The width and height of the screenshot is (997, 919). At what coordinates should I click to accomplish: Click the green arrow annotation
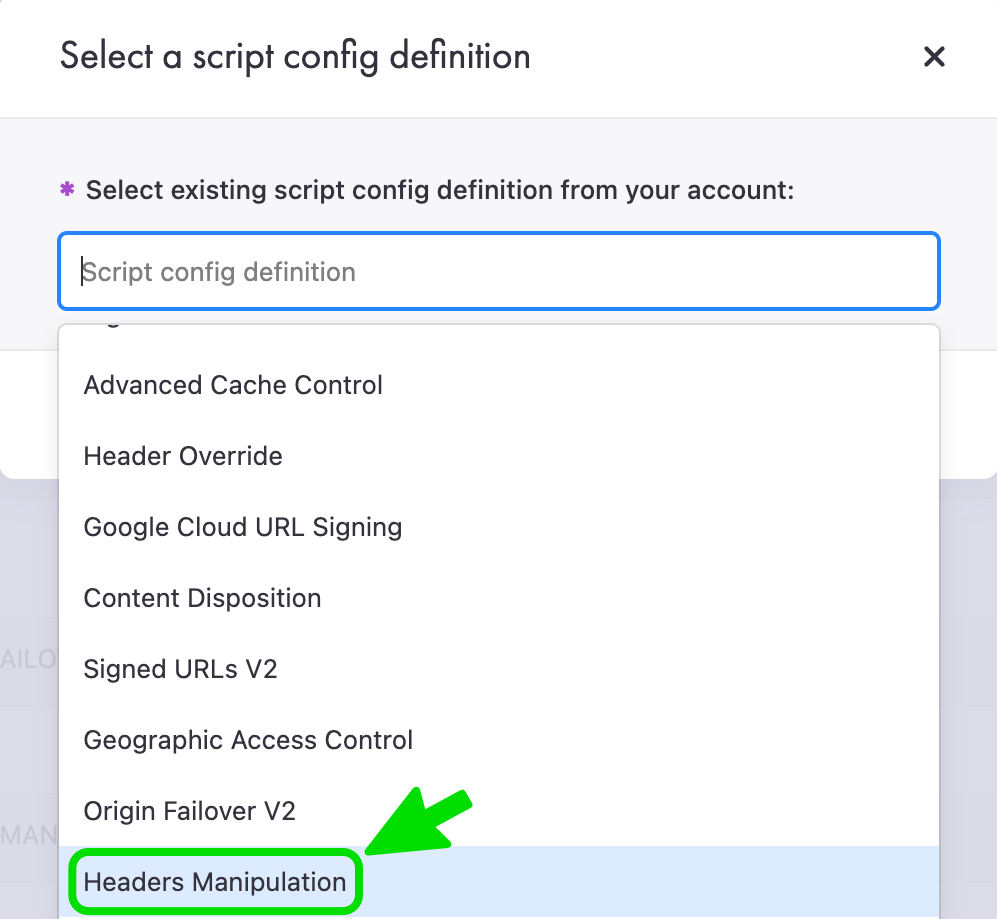(x=420, y=822)
